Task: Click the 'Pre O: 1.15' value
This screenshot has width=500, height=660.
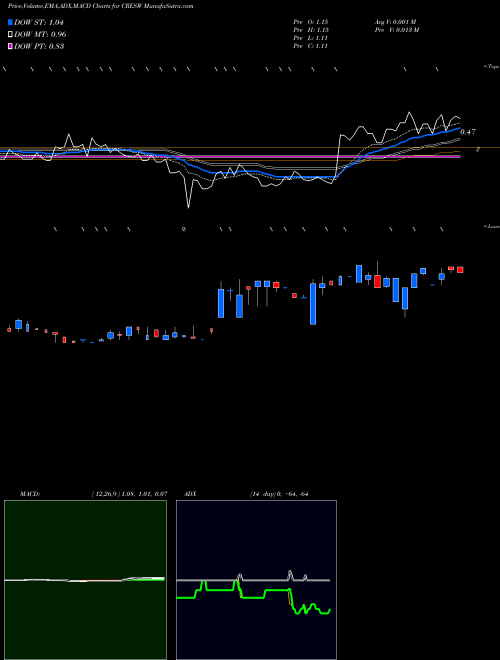Action: tap(311, 22)
